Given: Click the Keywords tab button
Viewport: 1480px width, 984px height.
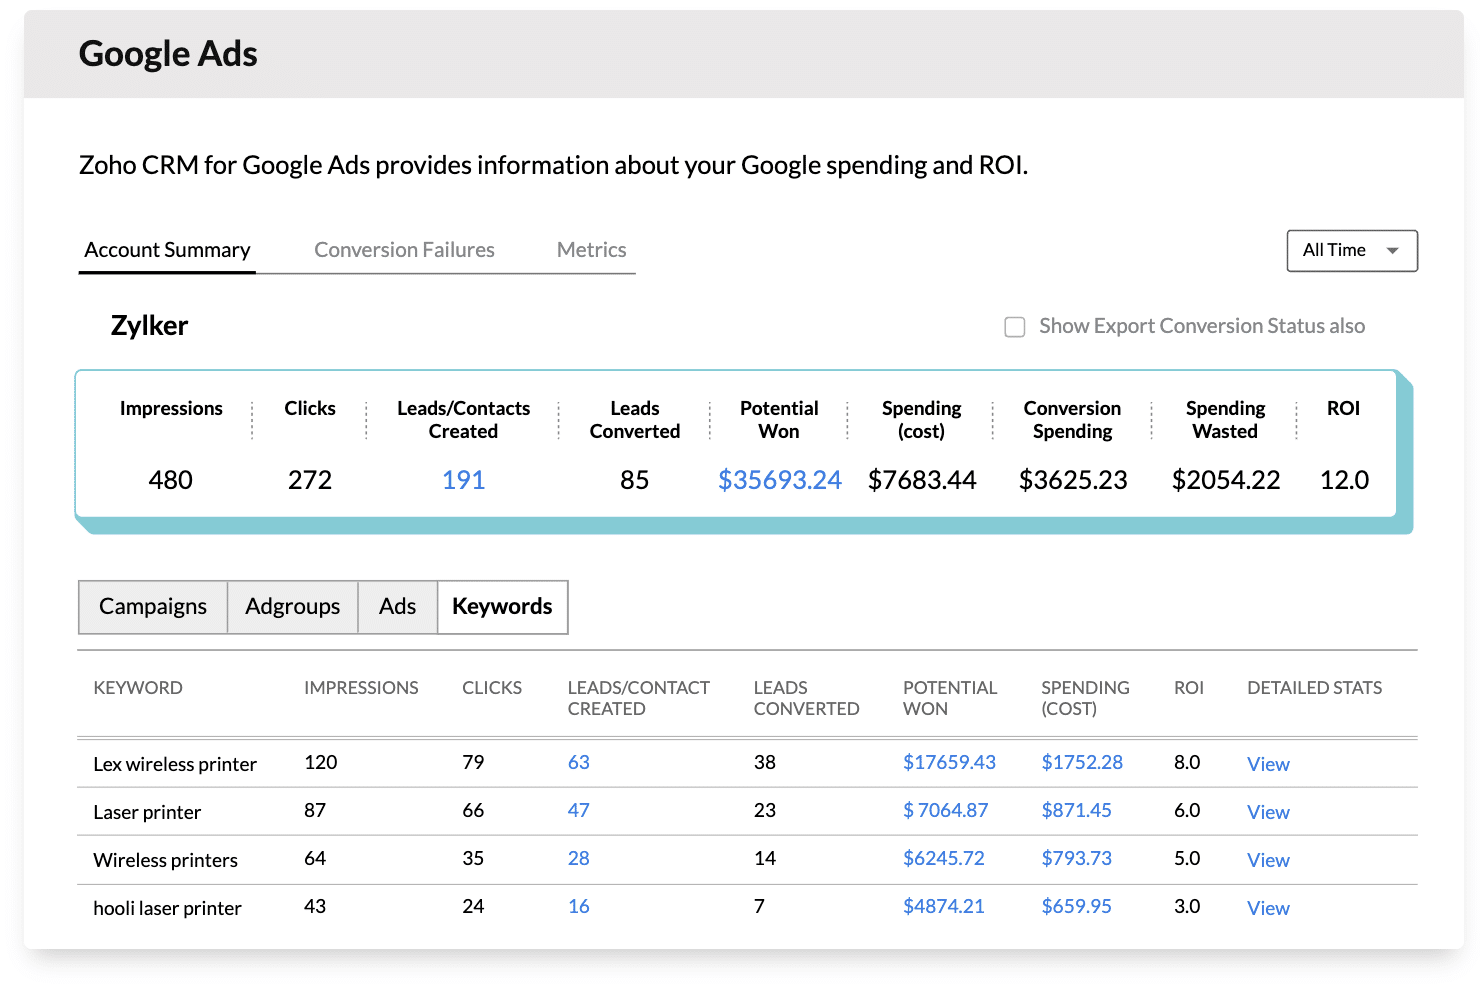Looking at the screenshot, I should pyautogui.click(x=502, y=607).
